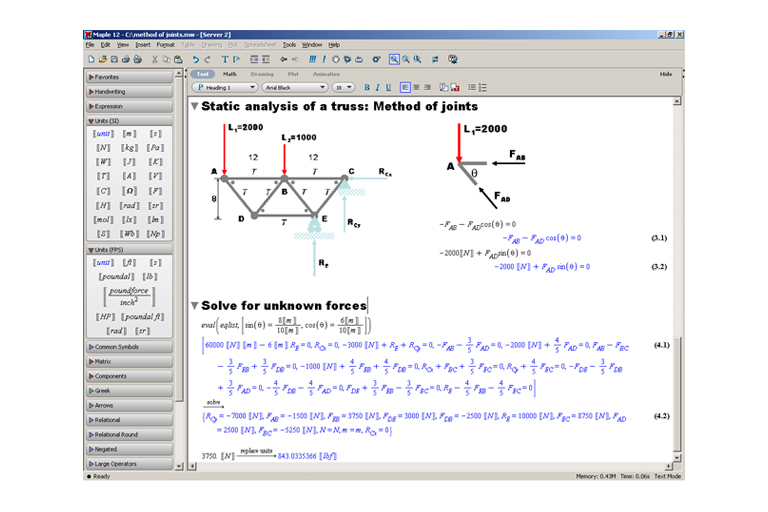This screenshot has height=512, width=768.
Task: Open the paragraph style Heading 1 dropdown
Action: 225,87
